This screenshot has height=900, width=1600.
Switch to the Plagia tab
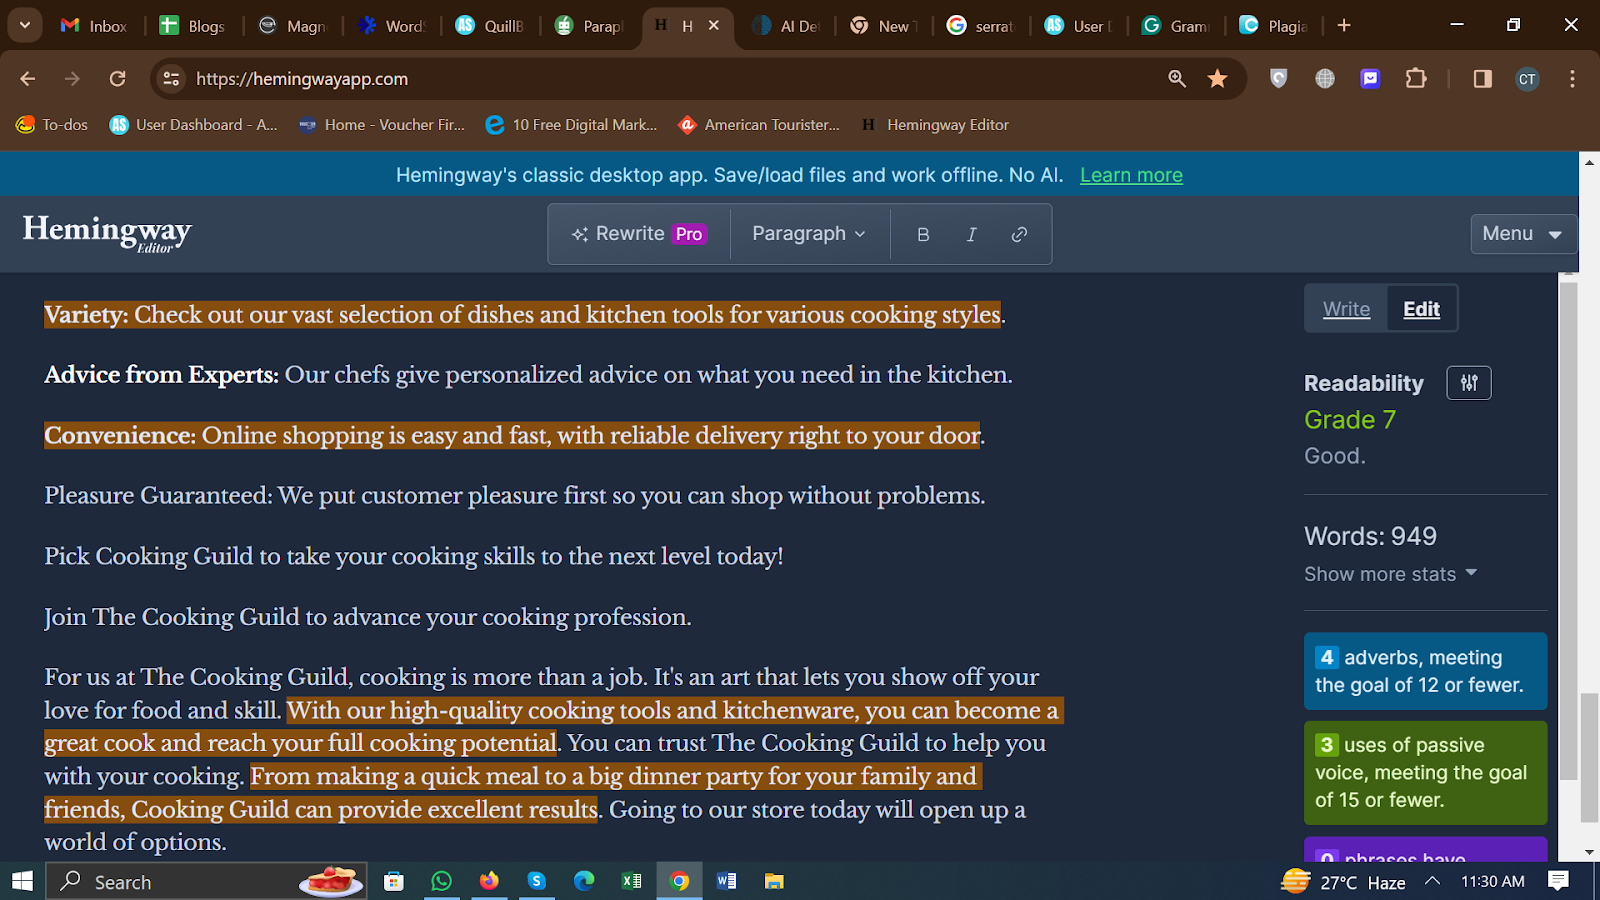coord(1275,26)
